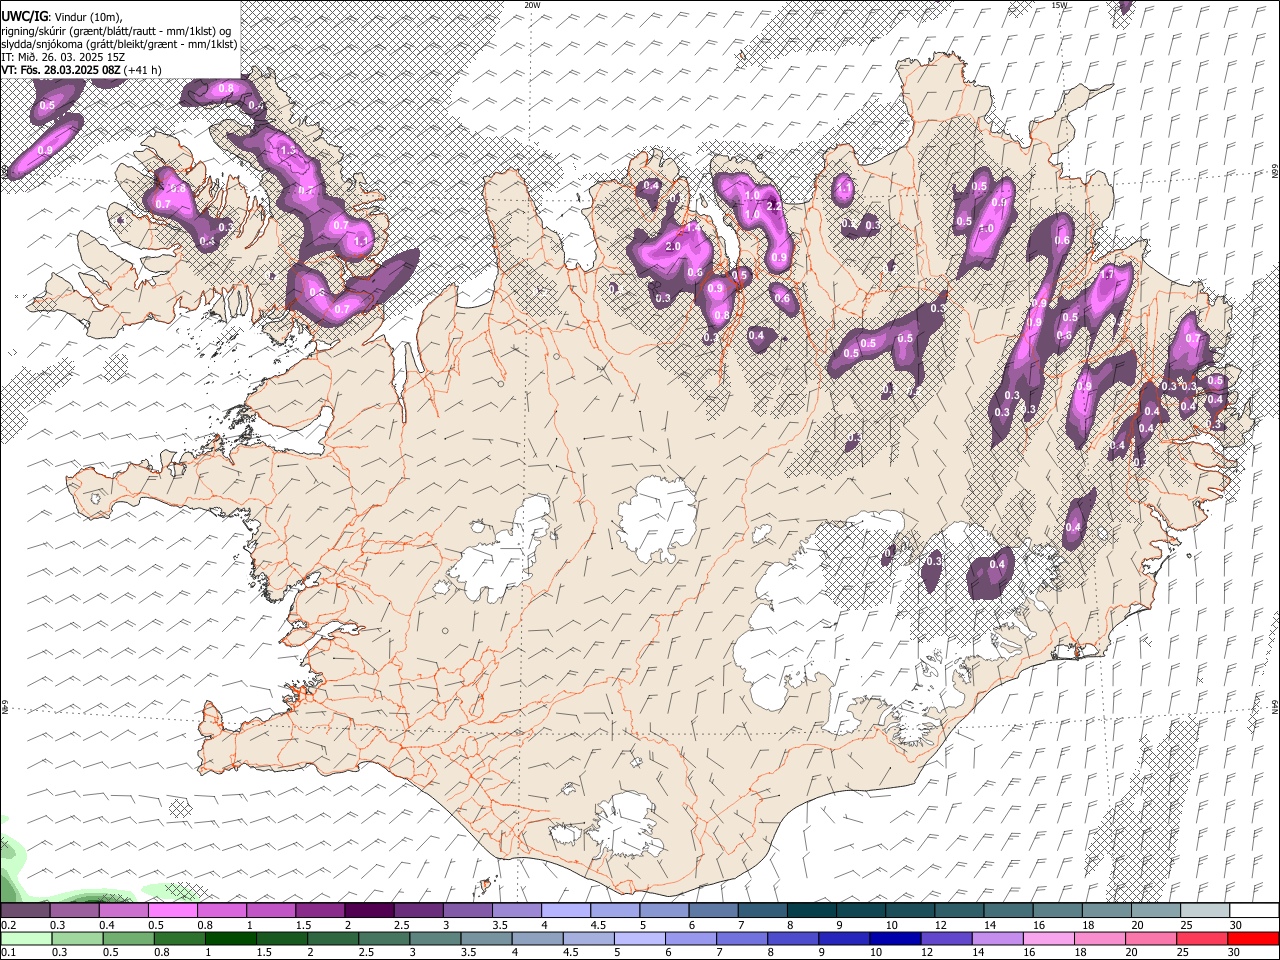This screenshot has width=1280, height=960.
Task: Select dark purple swatch between 2 and 2.5, top legend
Action: tap(369, 910)
